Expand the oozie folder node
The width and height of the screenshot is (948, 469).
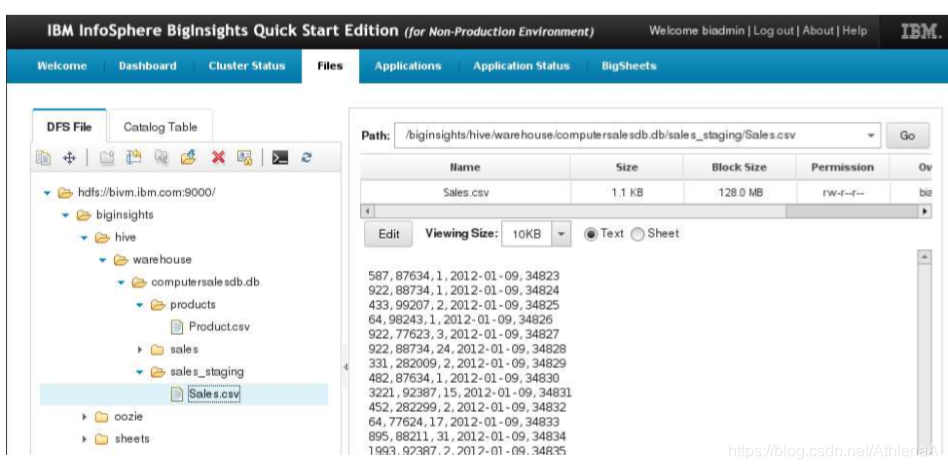85,416
